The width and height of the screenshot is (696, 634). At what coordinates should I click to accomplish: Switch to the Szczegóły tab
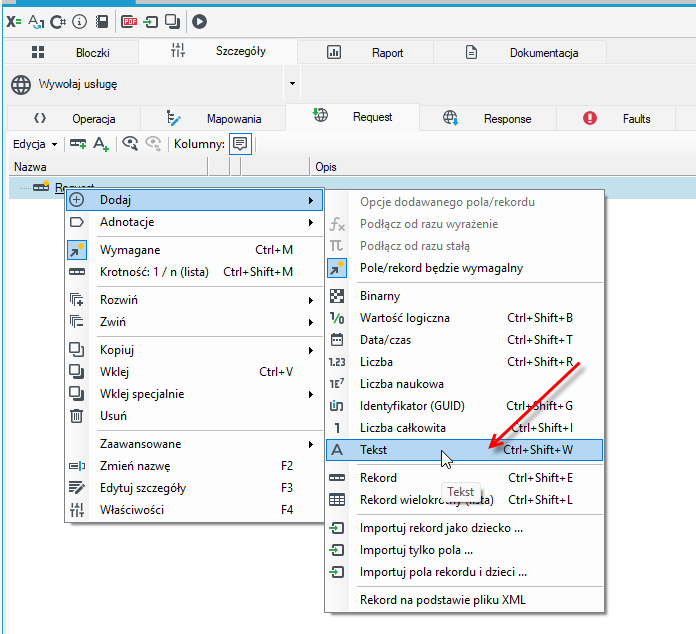[218, 51]
